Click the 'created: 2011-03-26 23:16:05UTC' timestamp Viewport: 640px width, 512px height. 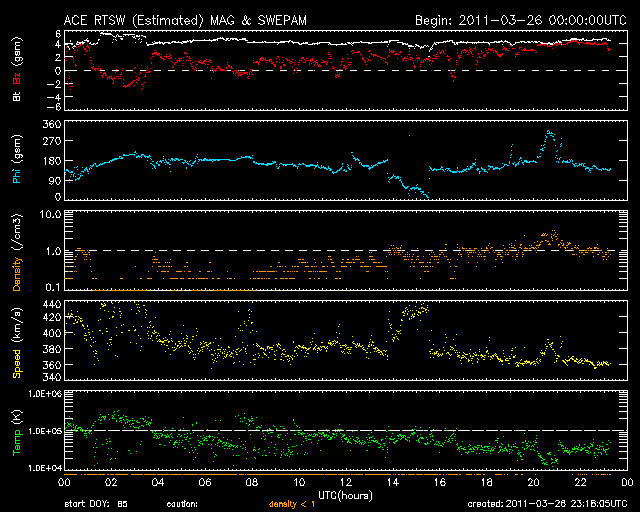547,504
